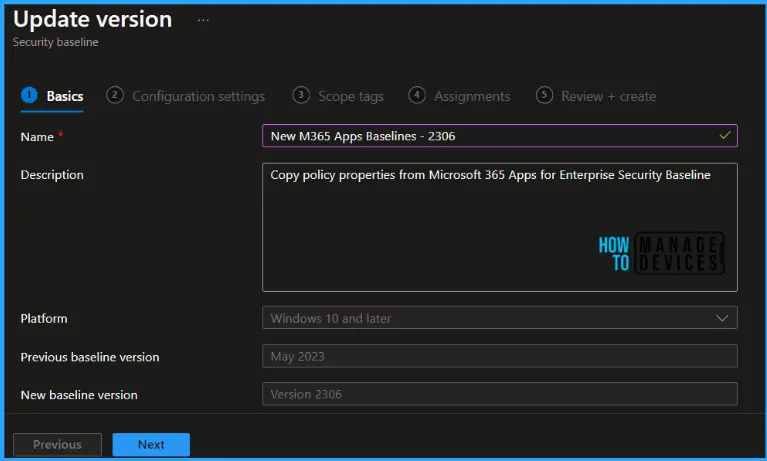Click the step 5 circle icon

(544, 95)
